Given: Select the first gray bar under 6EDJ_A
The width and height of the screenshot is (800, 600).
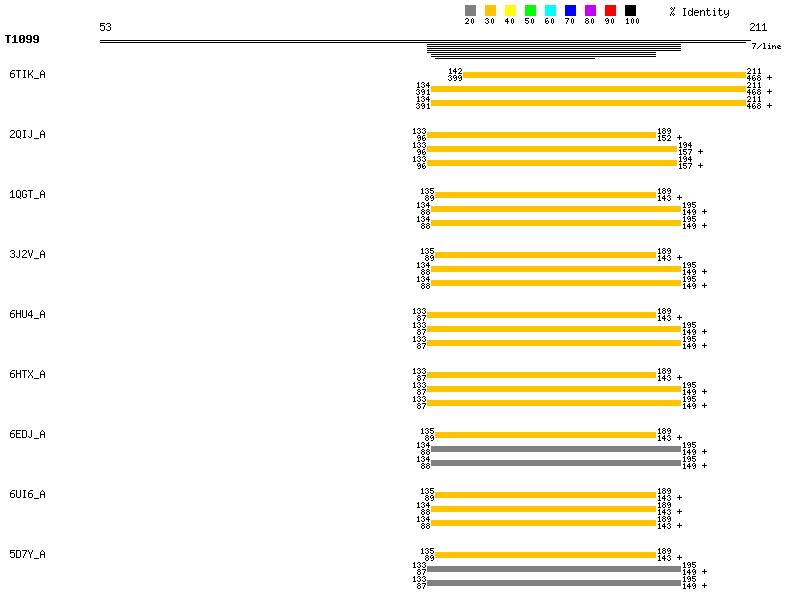Looking at the screenshot, I should 555,449.
